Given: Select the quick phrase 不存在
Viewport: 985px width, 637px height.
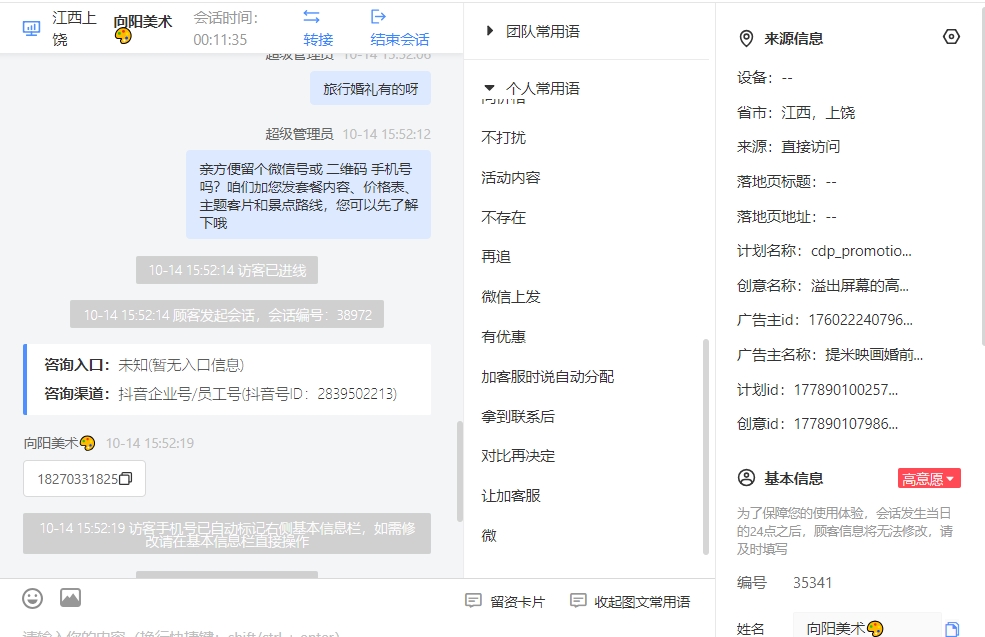Looking at the screenshot, I should pos(503,217).
